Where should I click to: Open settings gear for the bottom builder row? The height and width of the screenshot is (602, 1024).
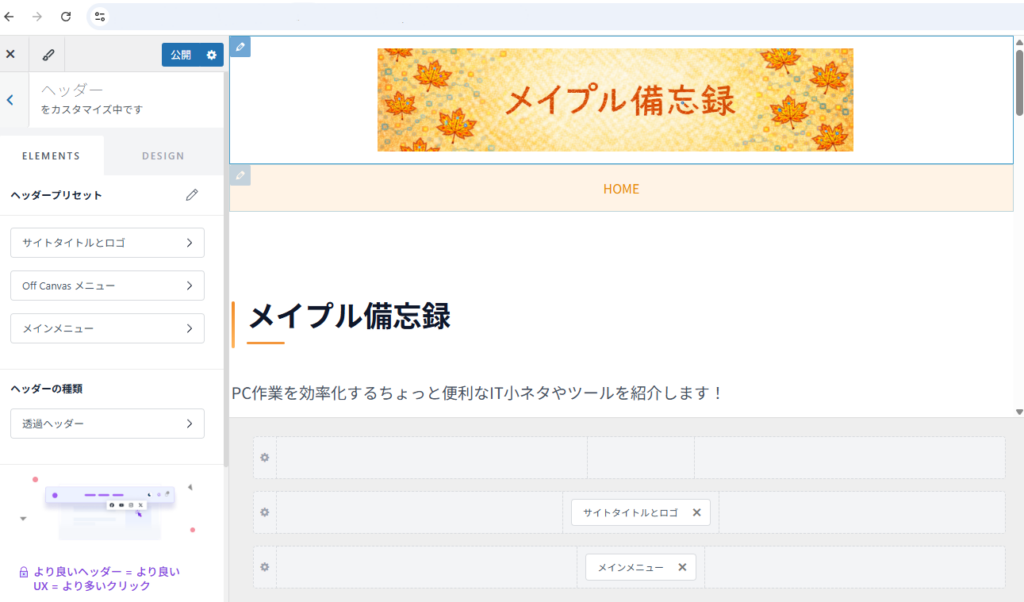pyautogui.click(x=265, y=567)
